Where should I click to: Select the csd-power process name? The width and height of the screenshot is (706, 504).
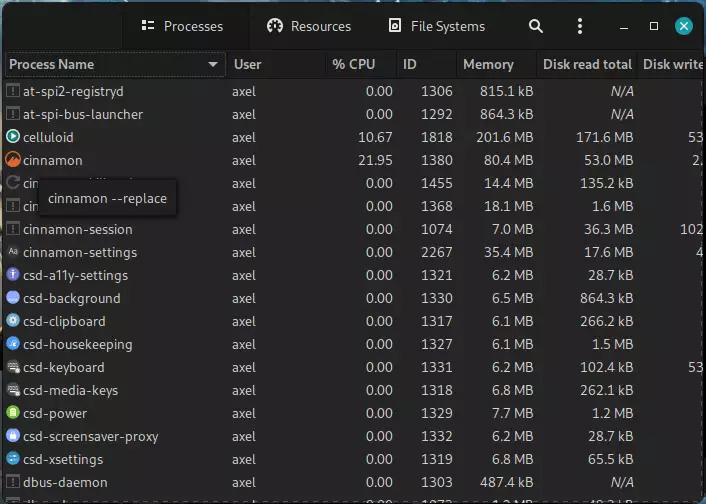(x=55, y=413)
